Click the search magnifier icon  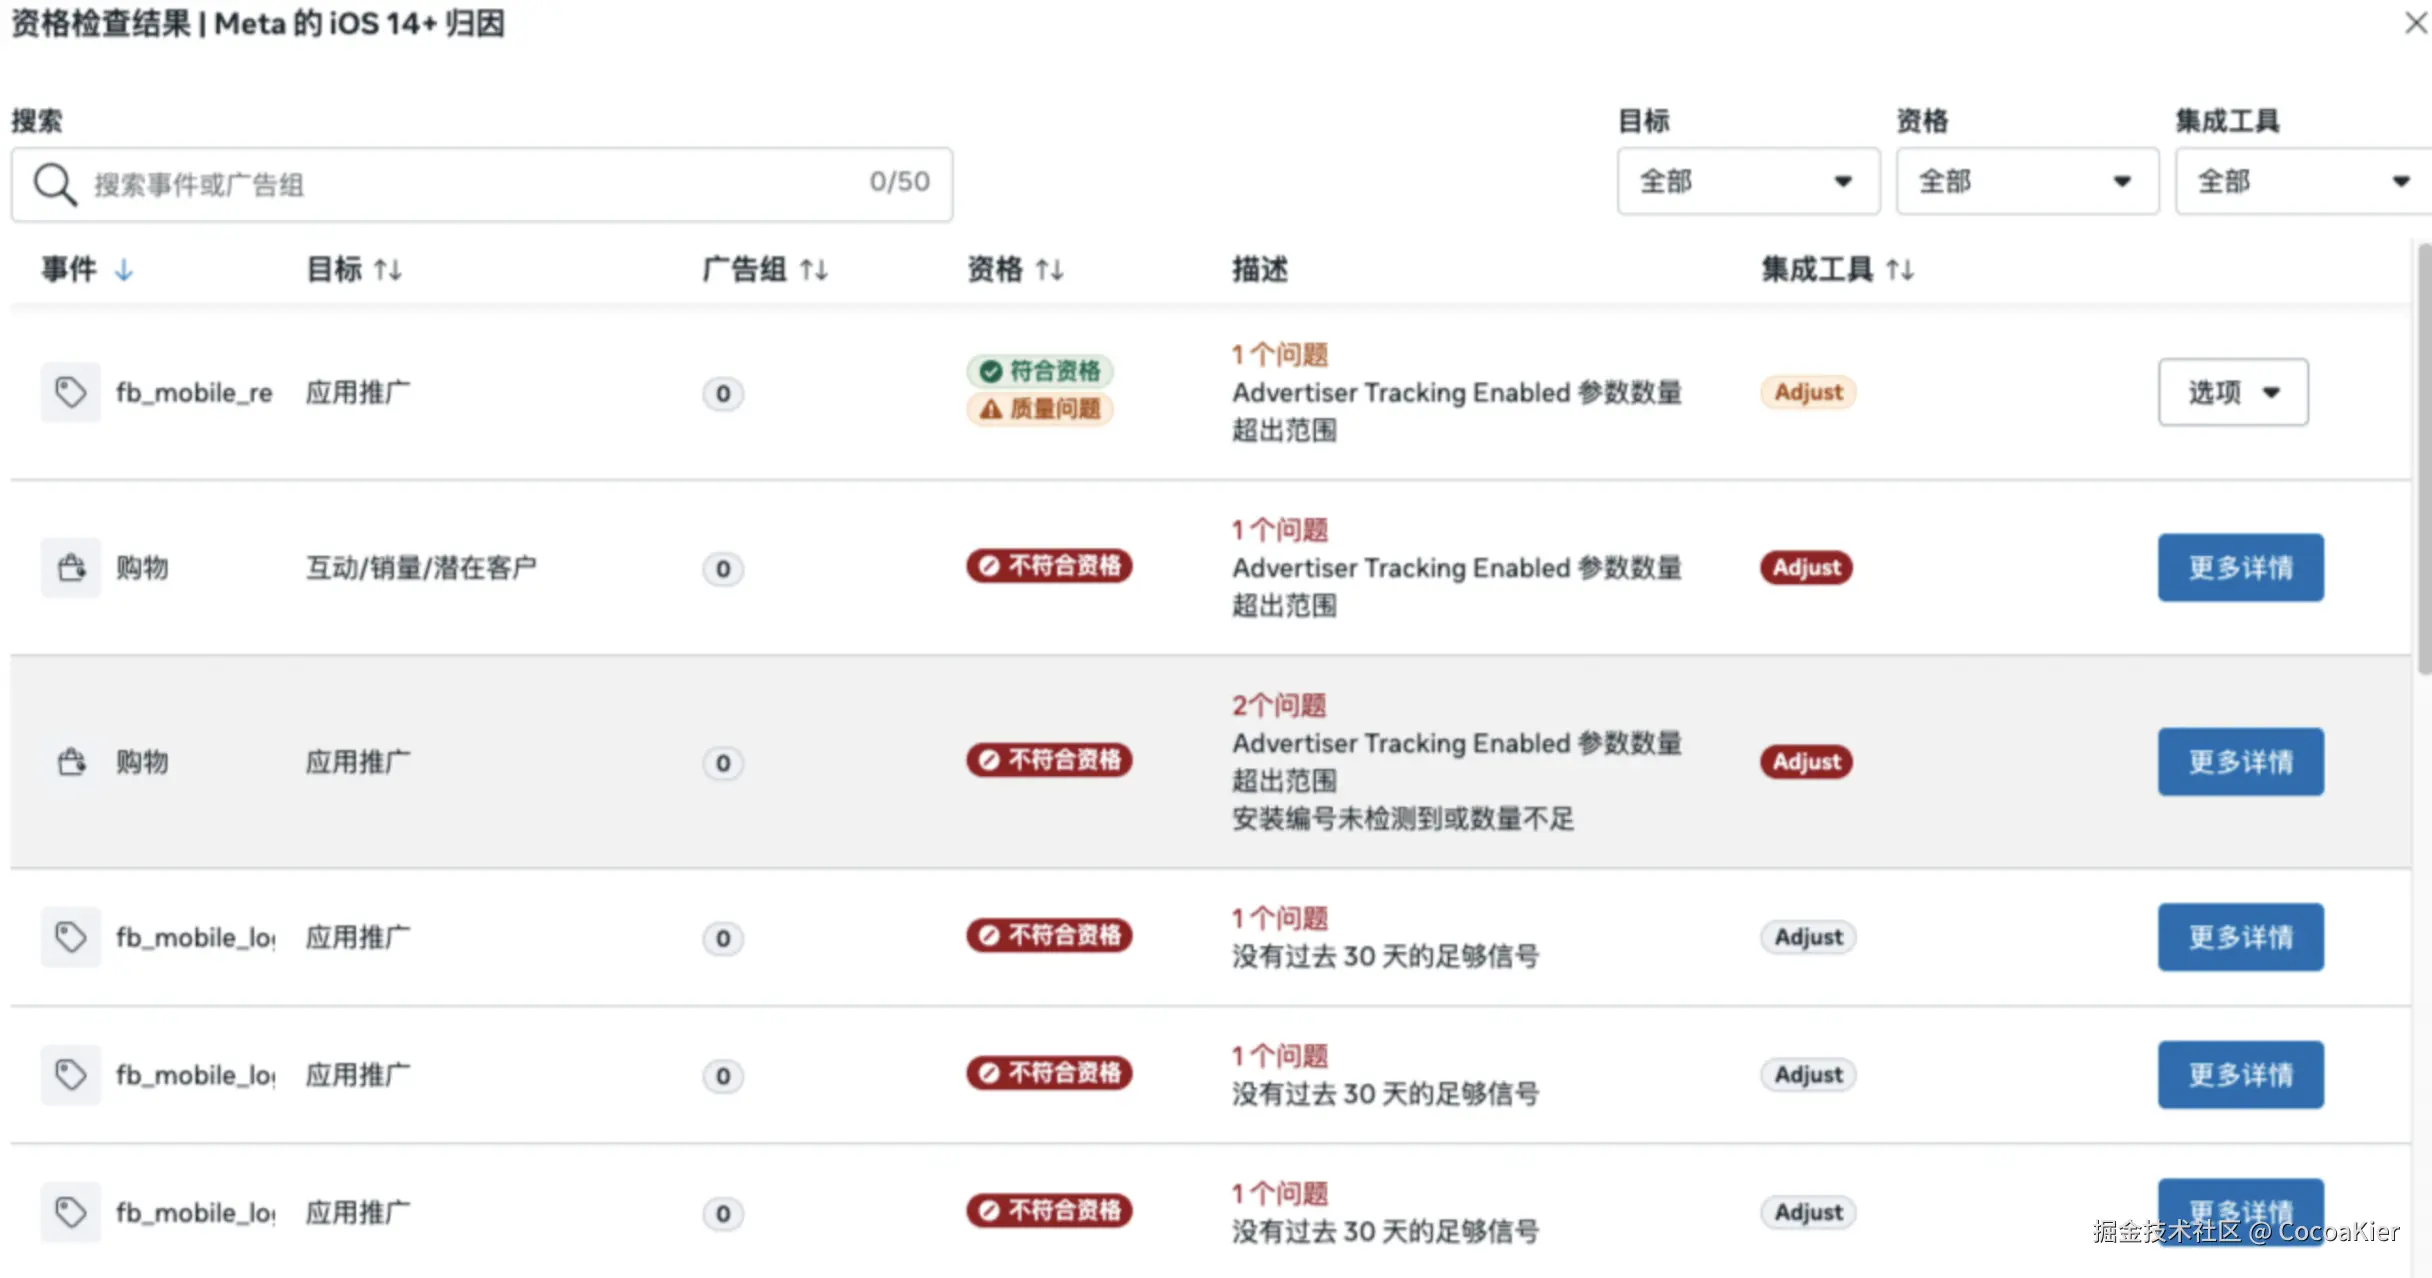pyautogui.click(x=55, y=184)
